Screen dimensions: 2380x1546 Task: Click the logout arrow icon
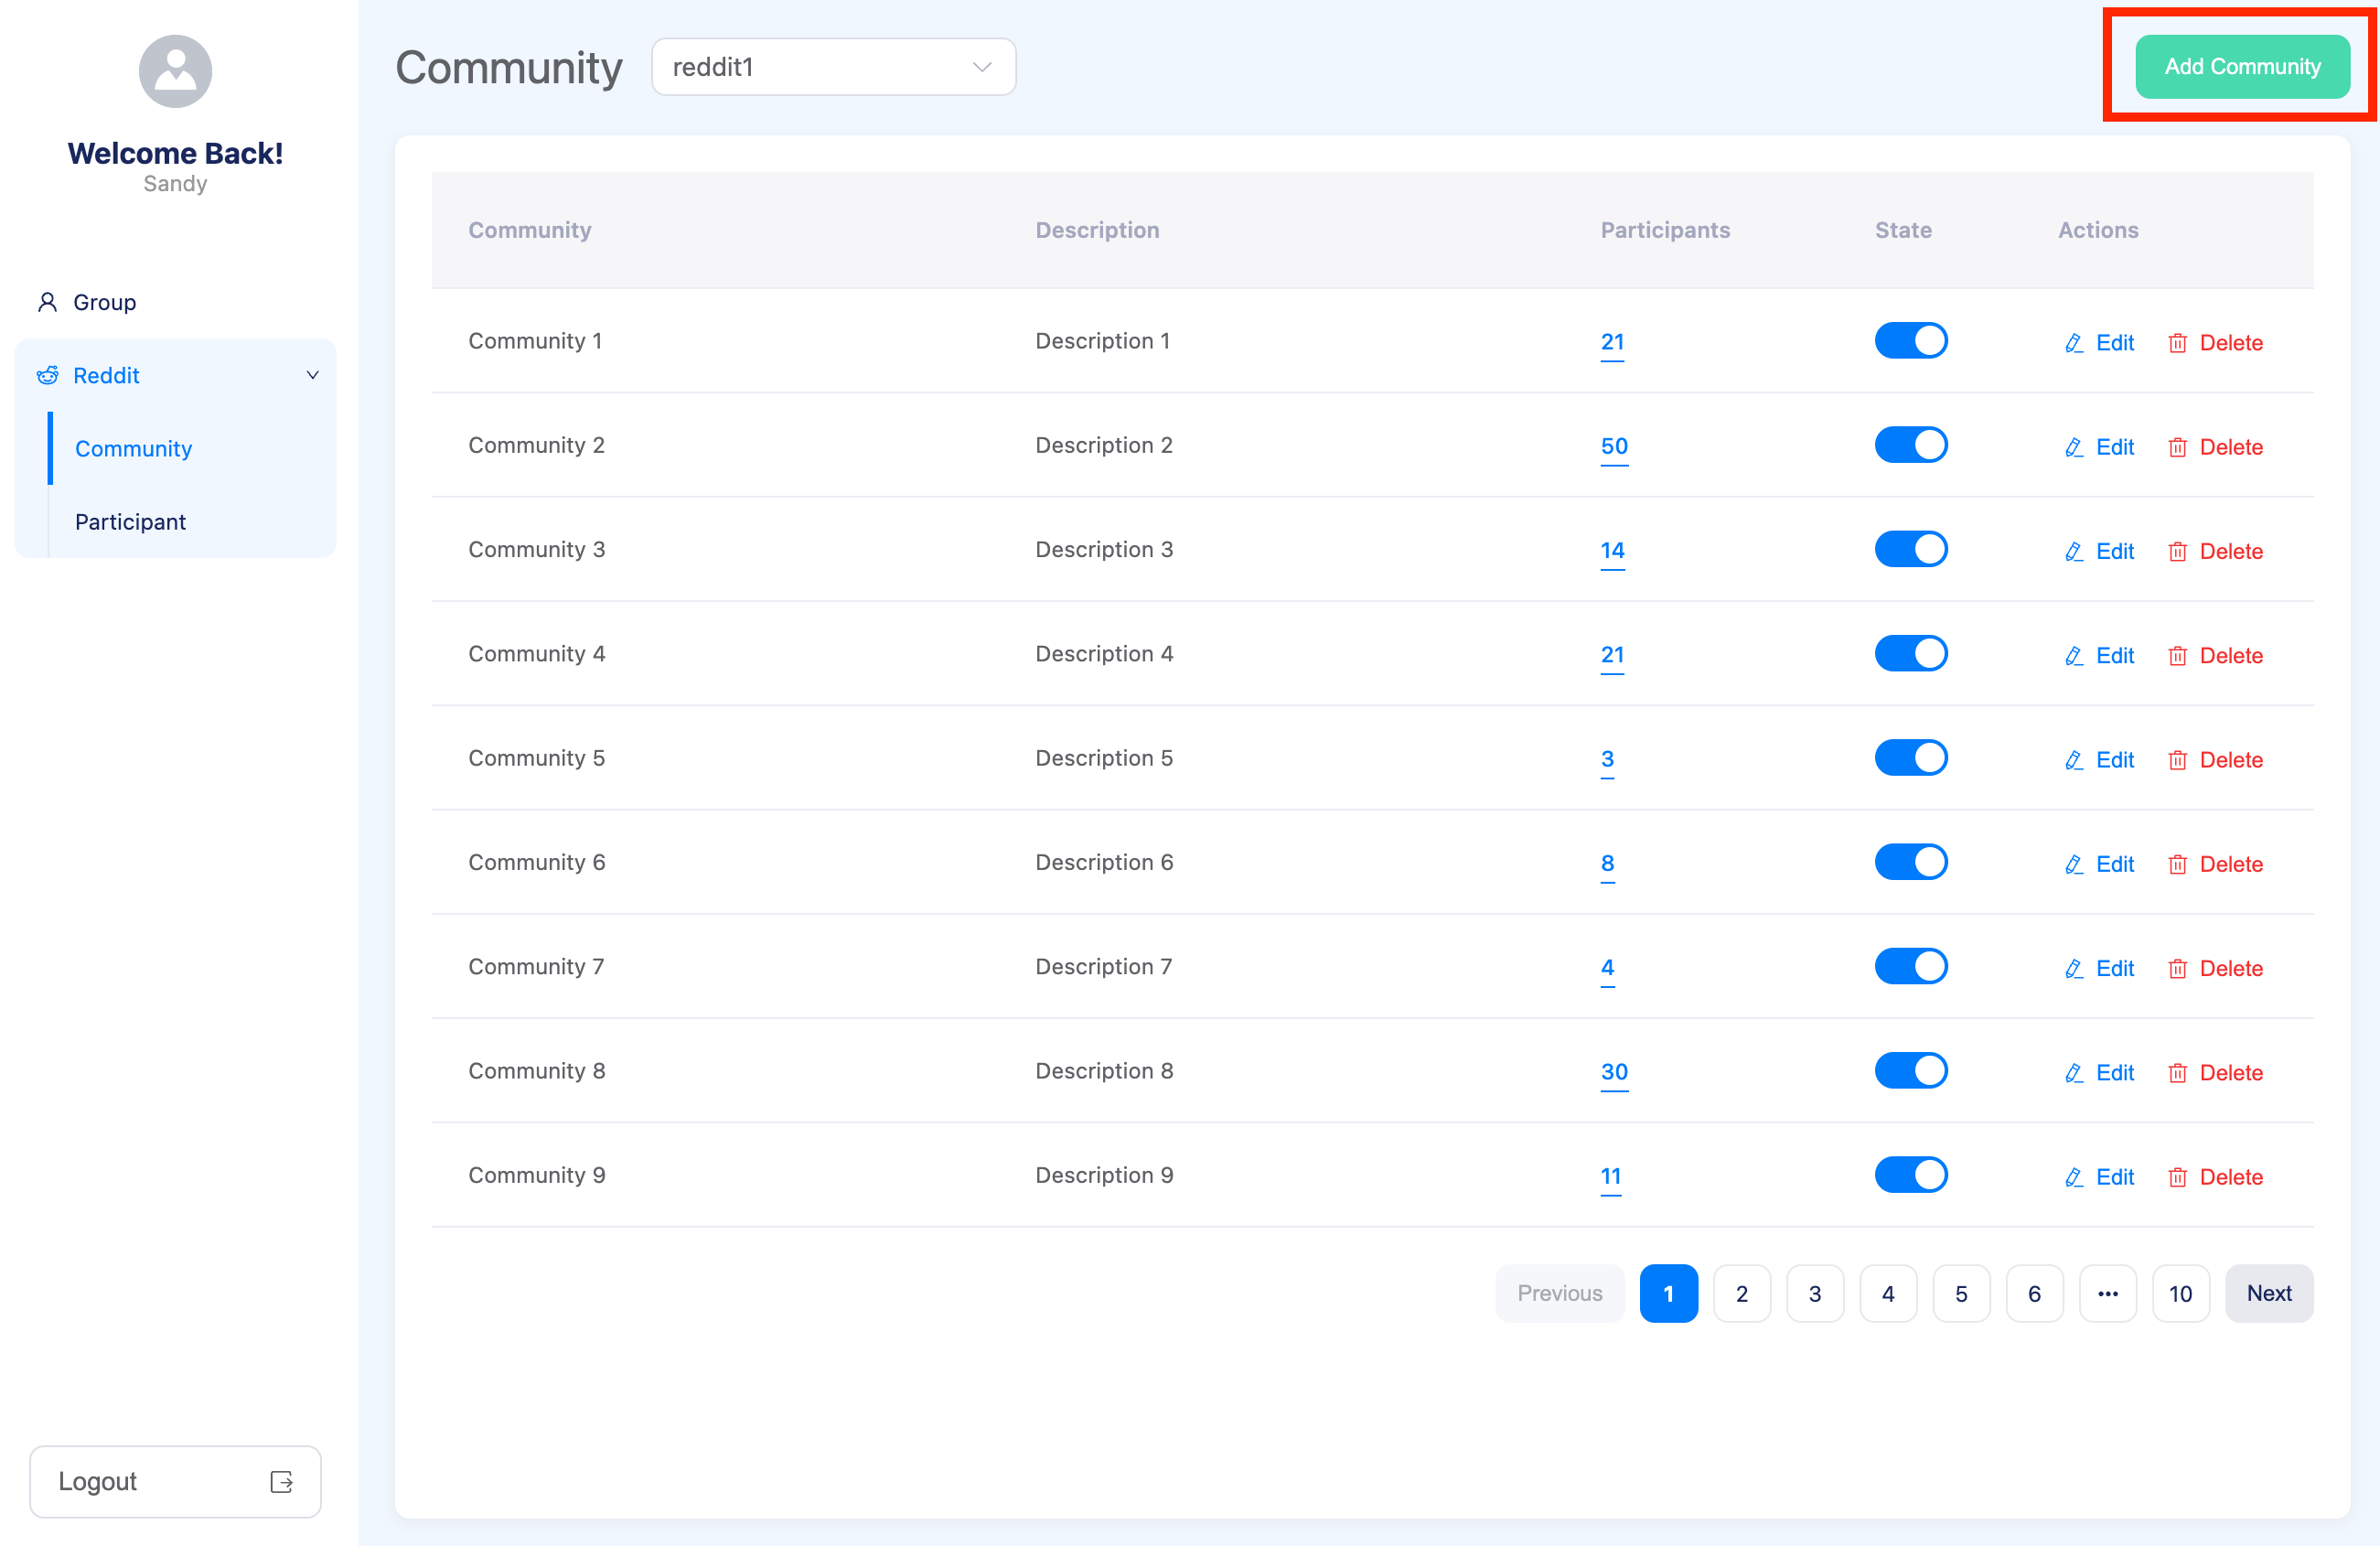281,1481
